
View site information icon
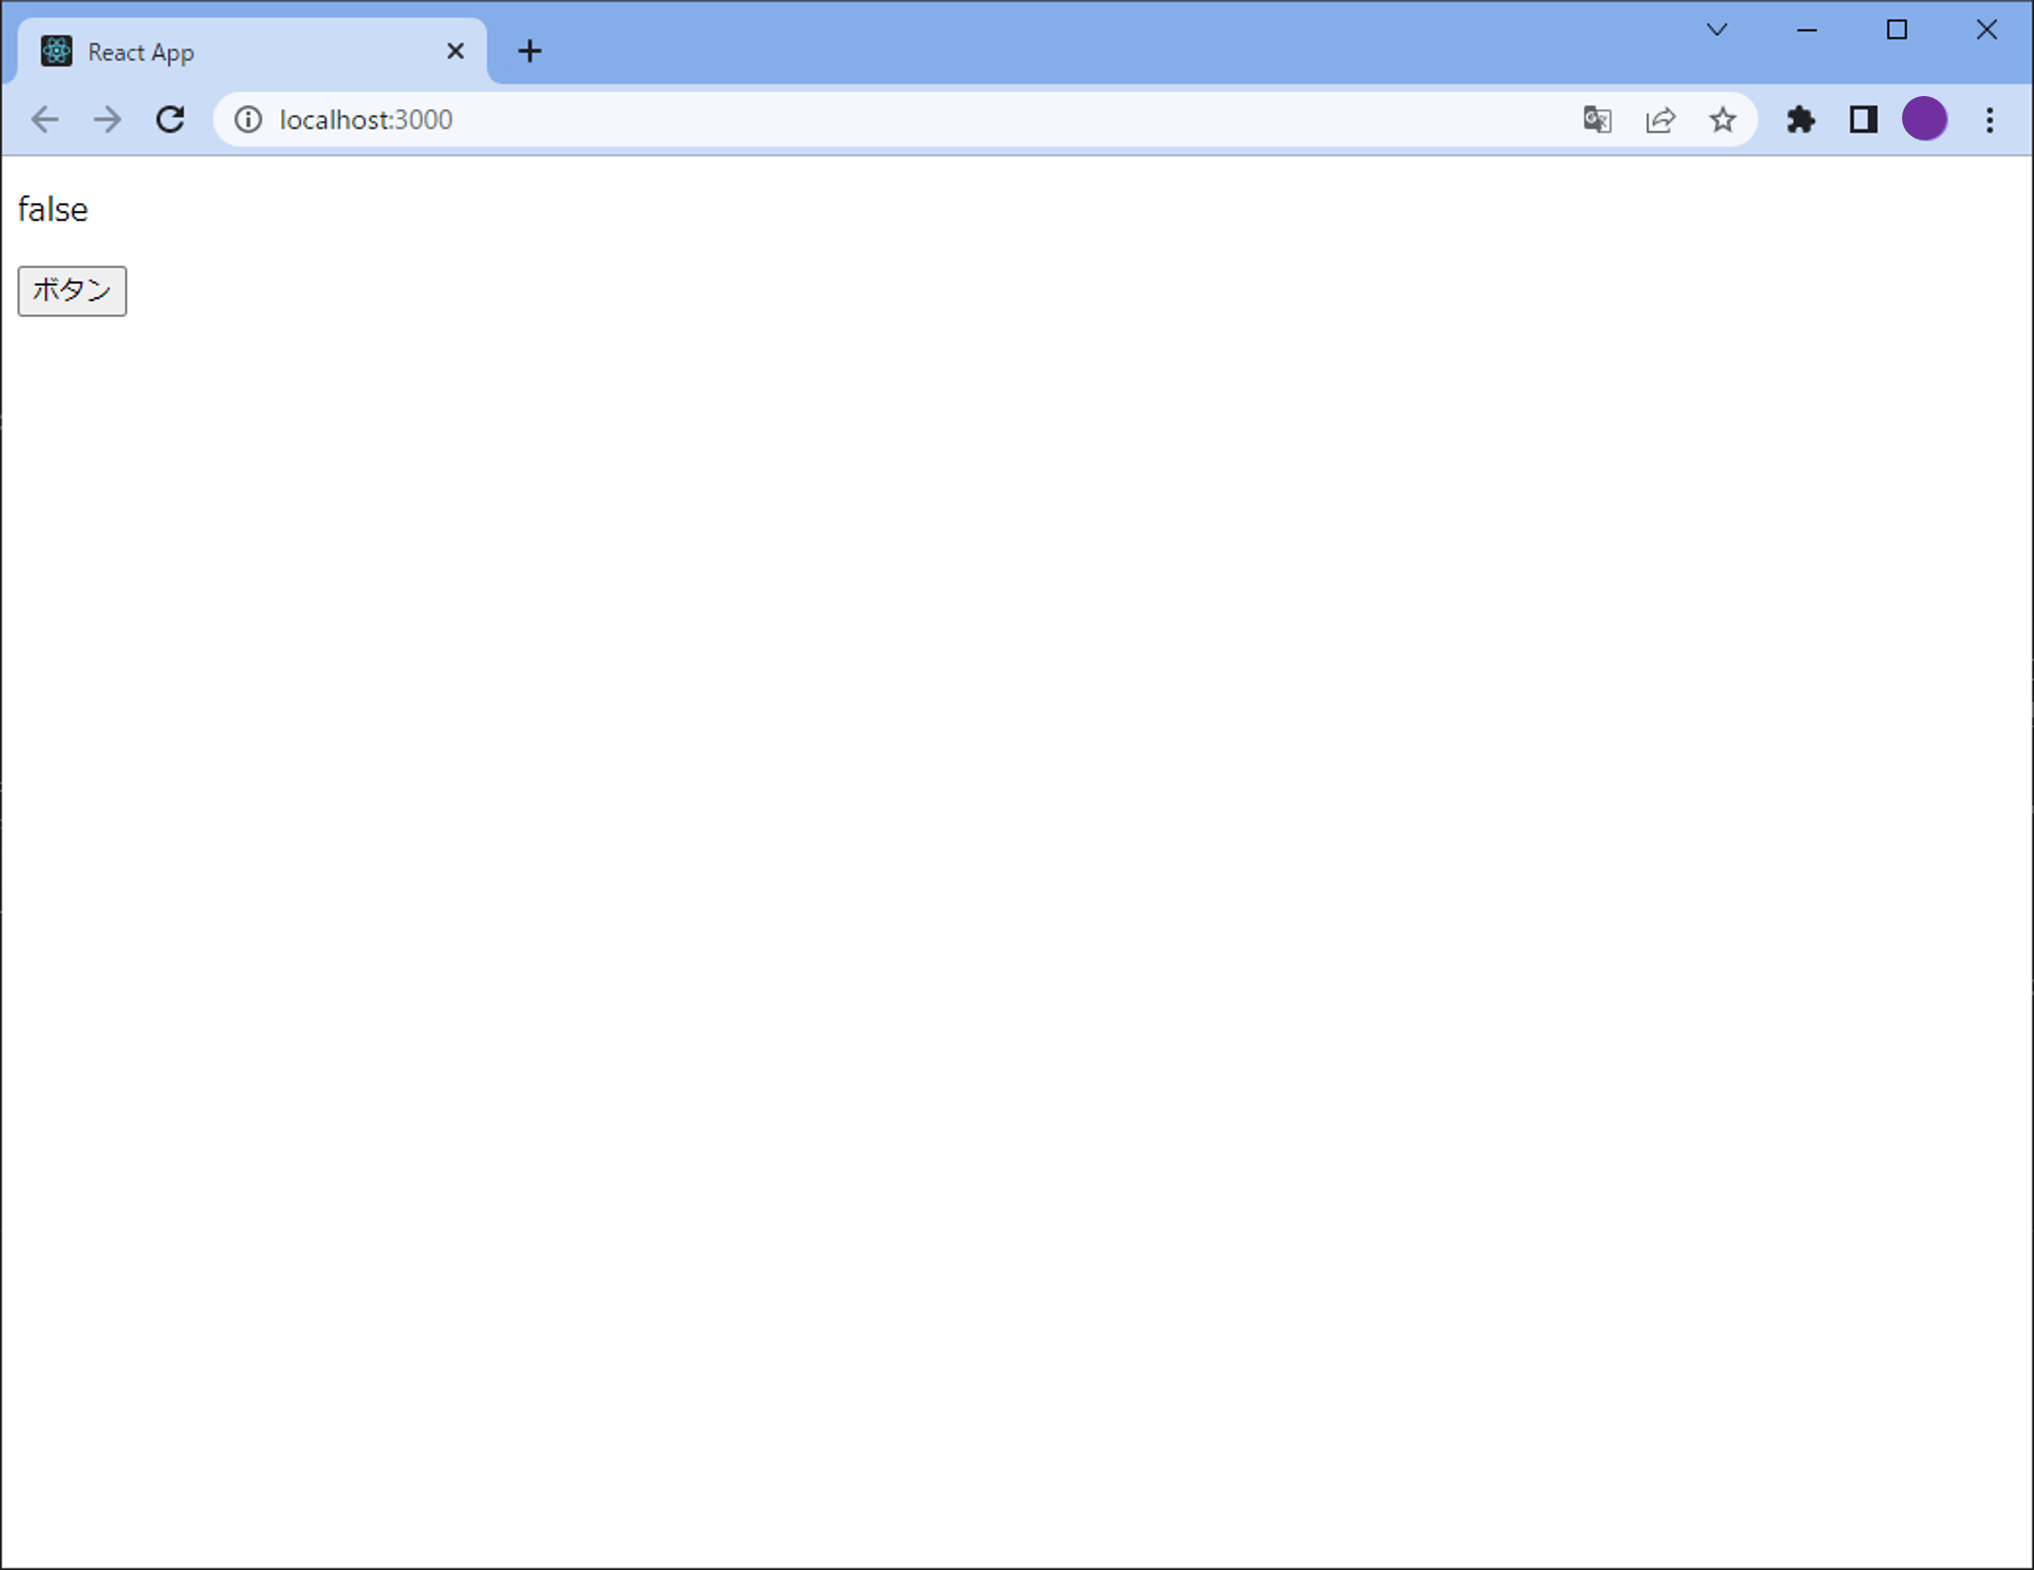tap(248, 120)
